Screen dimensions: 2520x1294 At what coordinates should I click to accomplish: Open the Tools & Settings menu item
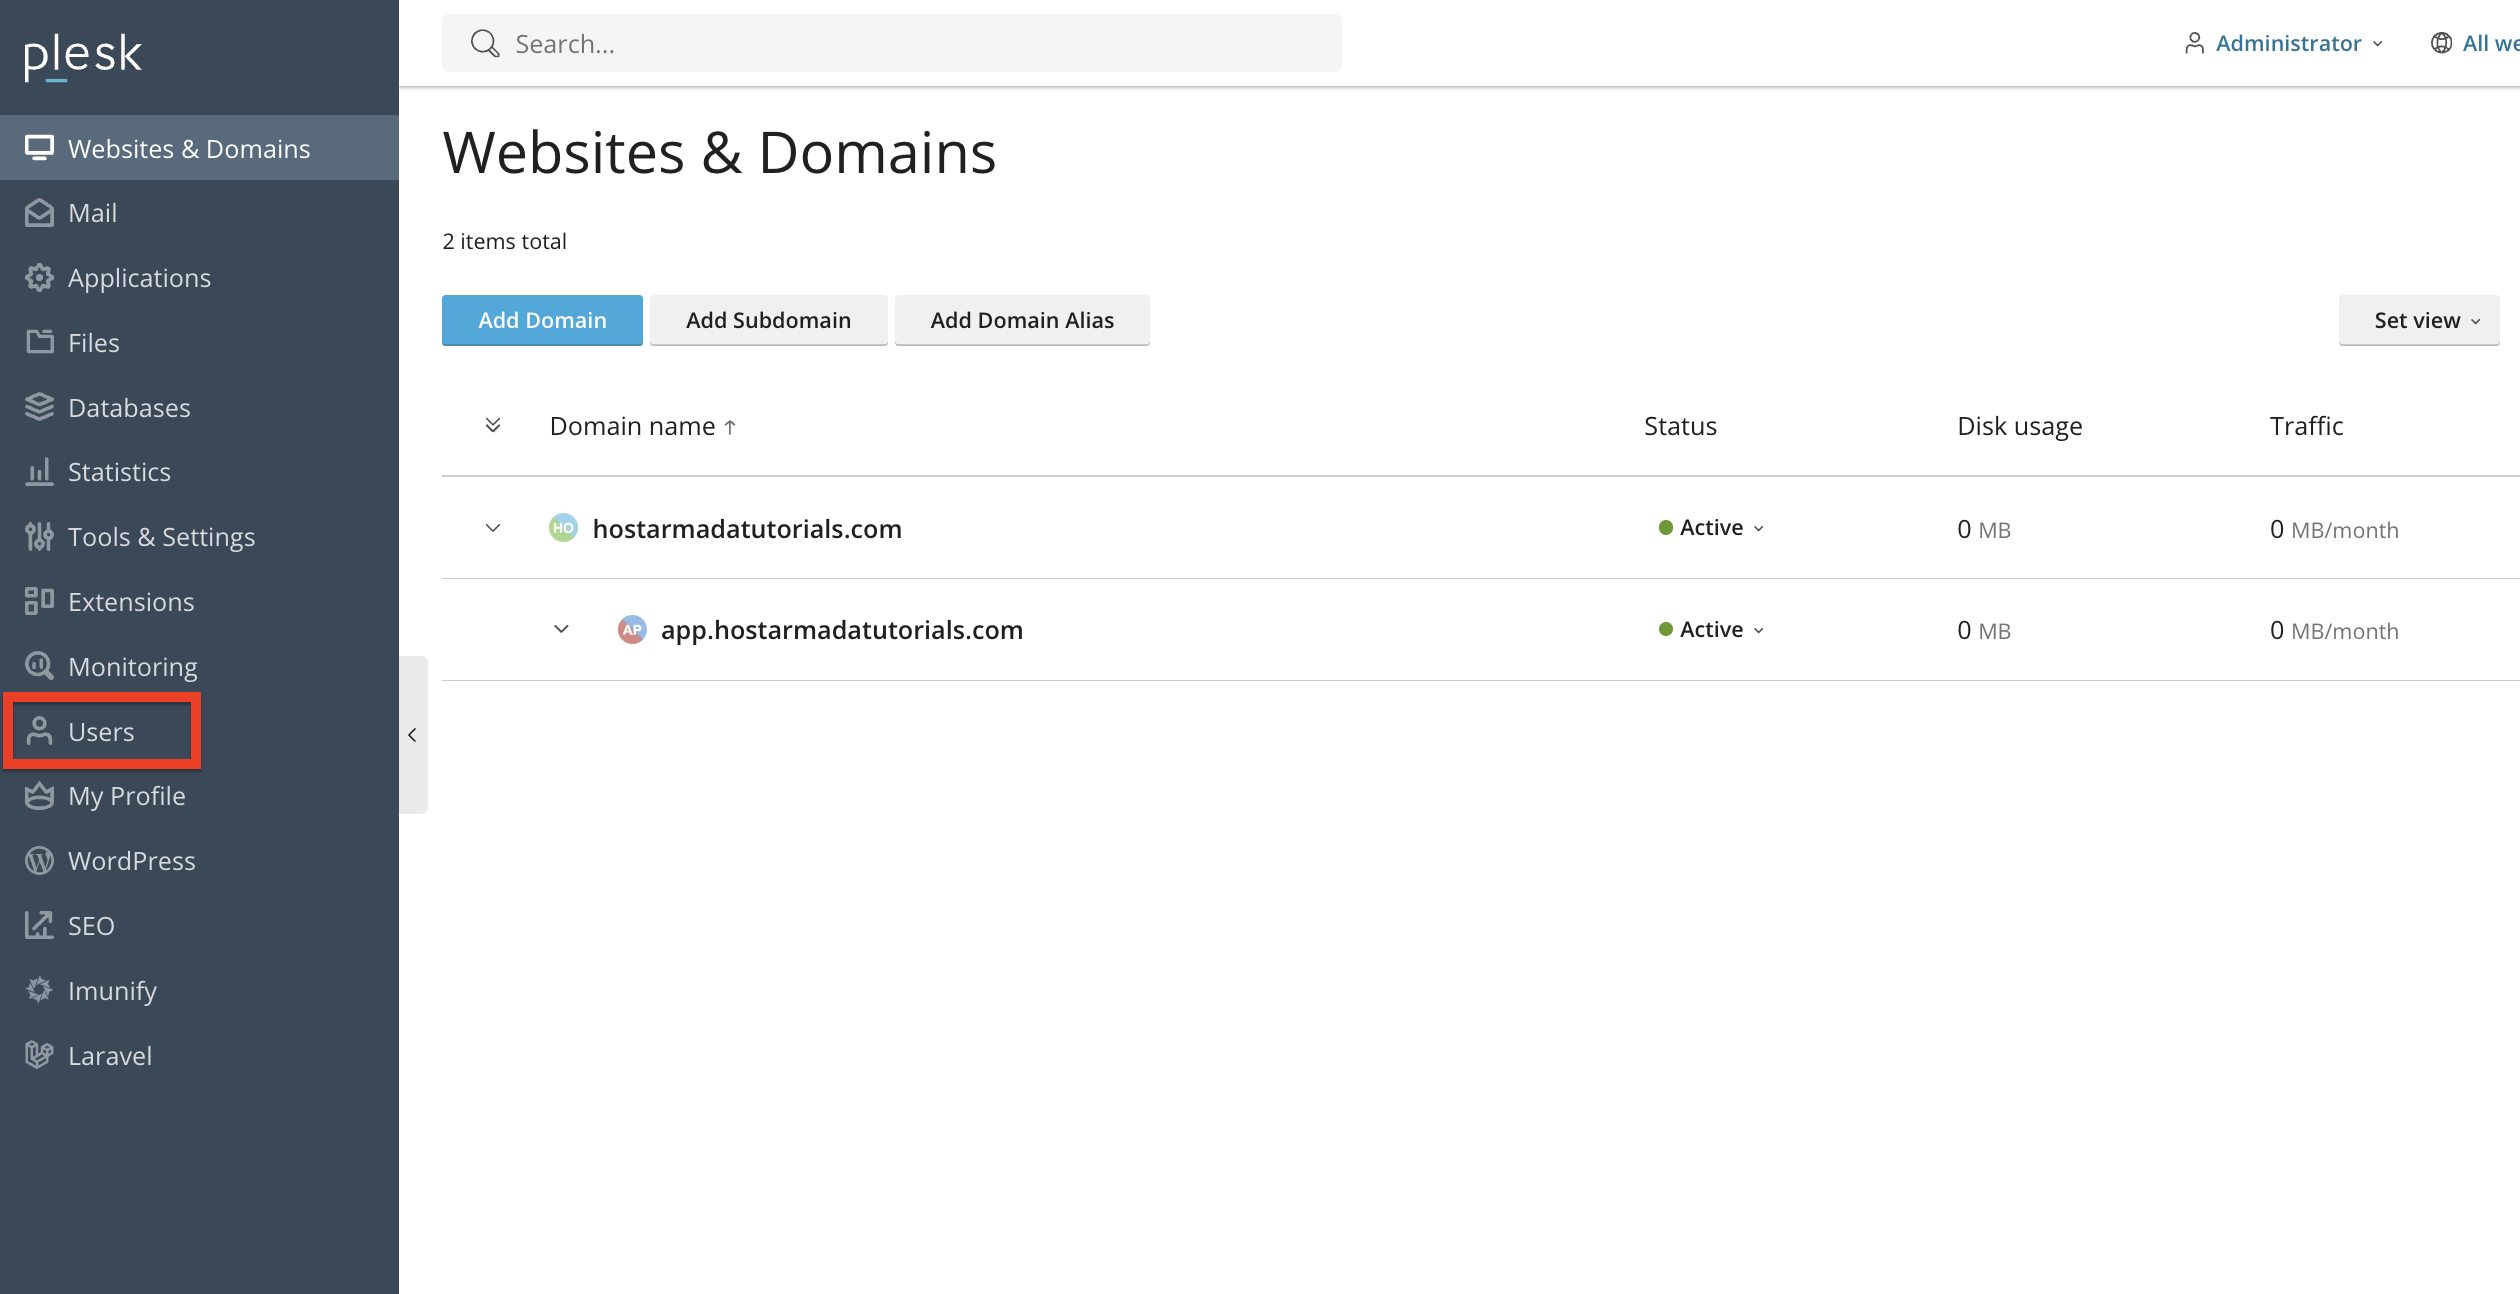pyautogui.click(x=199, y=537)
